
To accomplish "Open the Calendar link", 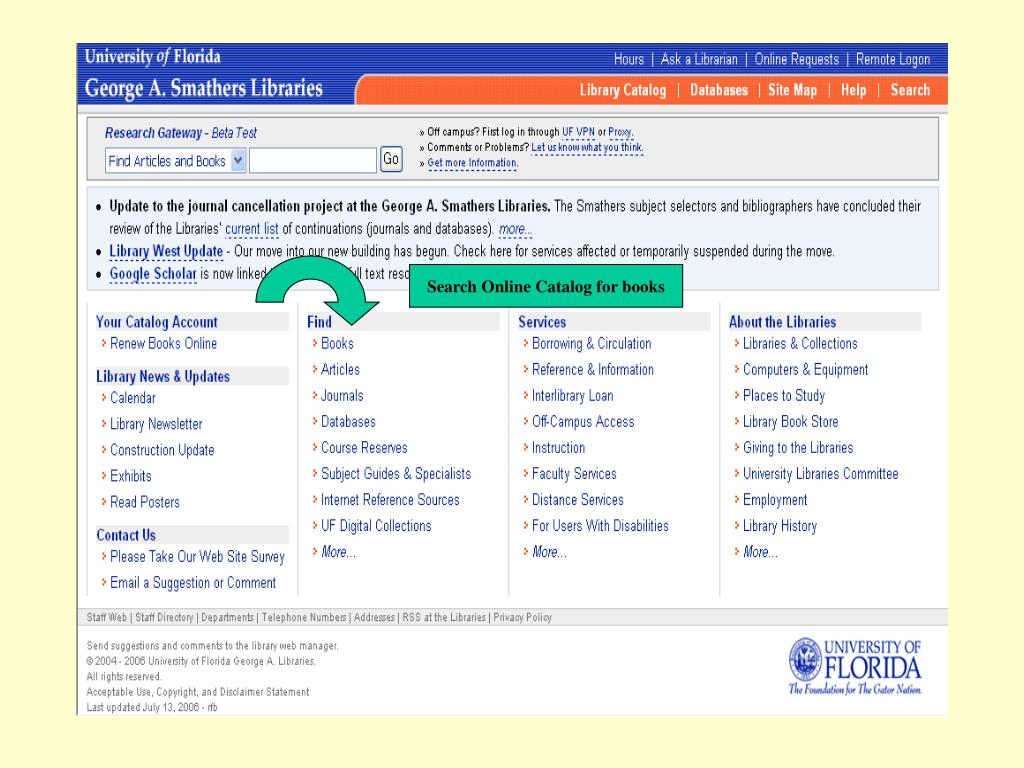I will 133,398.
